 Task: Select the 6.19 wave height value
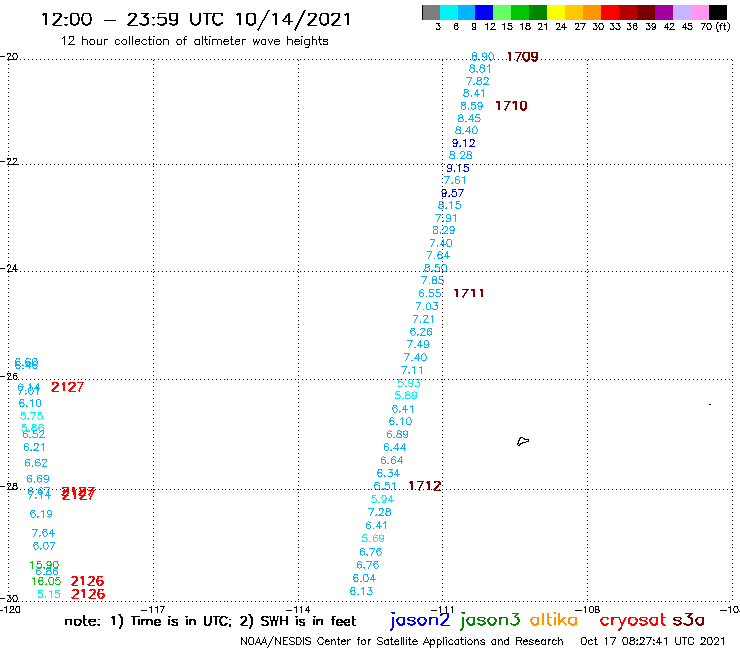pyautogui.click(x=41, y=514)
